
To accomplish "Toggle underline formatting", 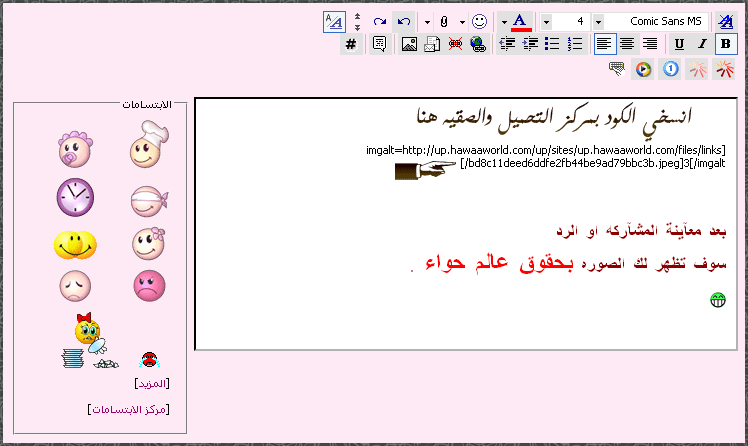I will click(679, 44).
